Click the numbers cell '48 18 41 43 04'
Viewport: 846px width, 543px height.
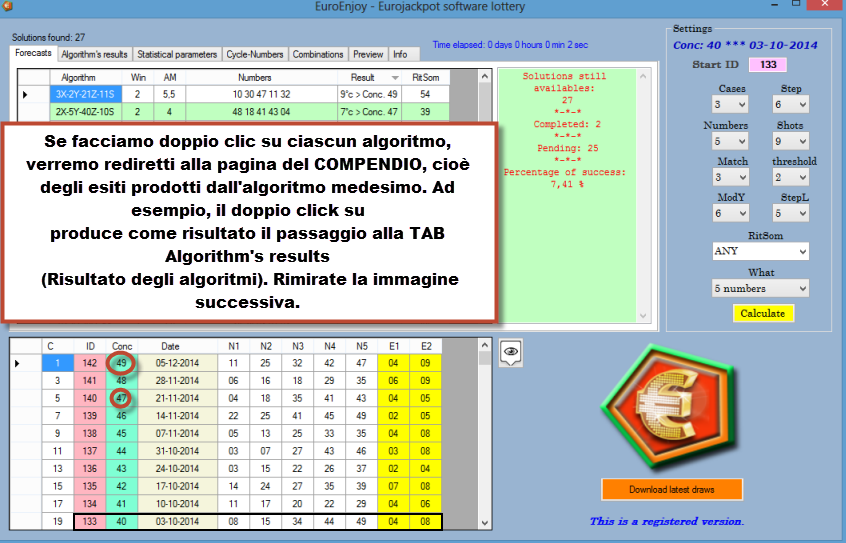pos(262,112)
